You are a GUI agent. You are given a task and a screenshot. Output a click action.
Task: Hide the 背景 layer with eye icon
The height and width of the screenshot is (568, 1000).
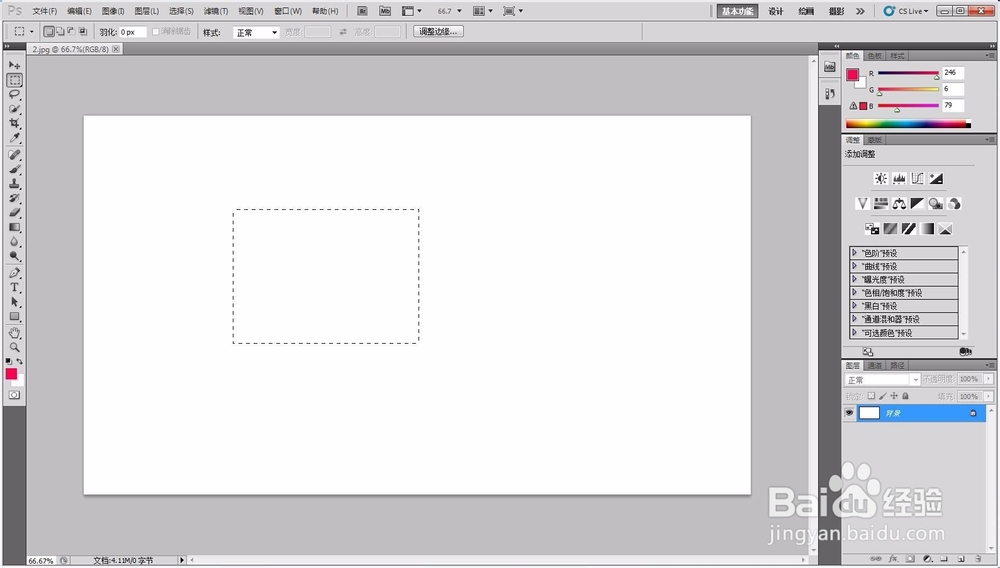[x=849, y=413]
